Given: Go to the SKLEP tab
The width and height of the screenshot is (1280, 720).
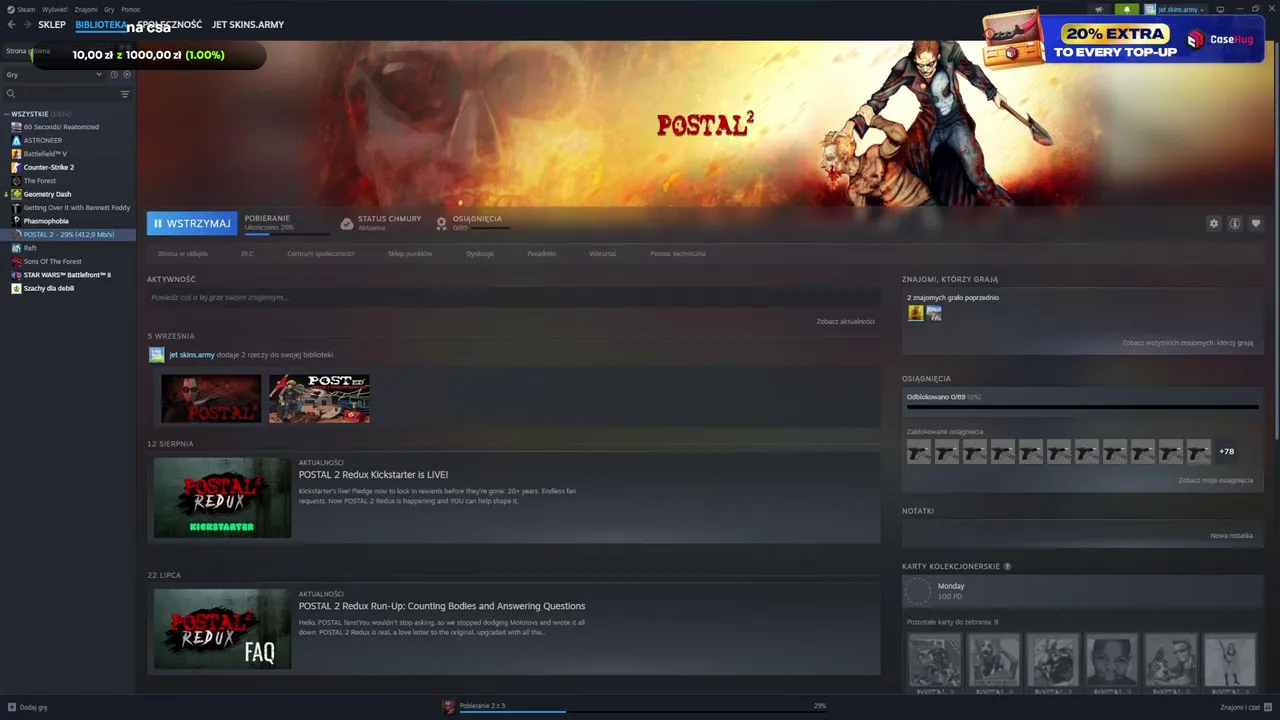Looking at the screenshot, I should click(x=52, y=25).
